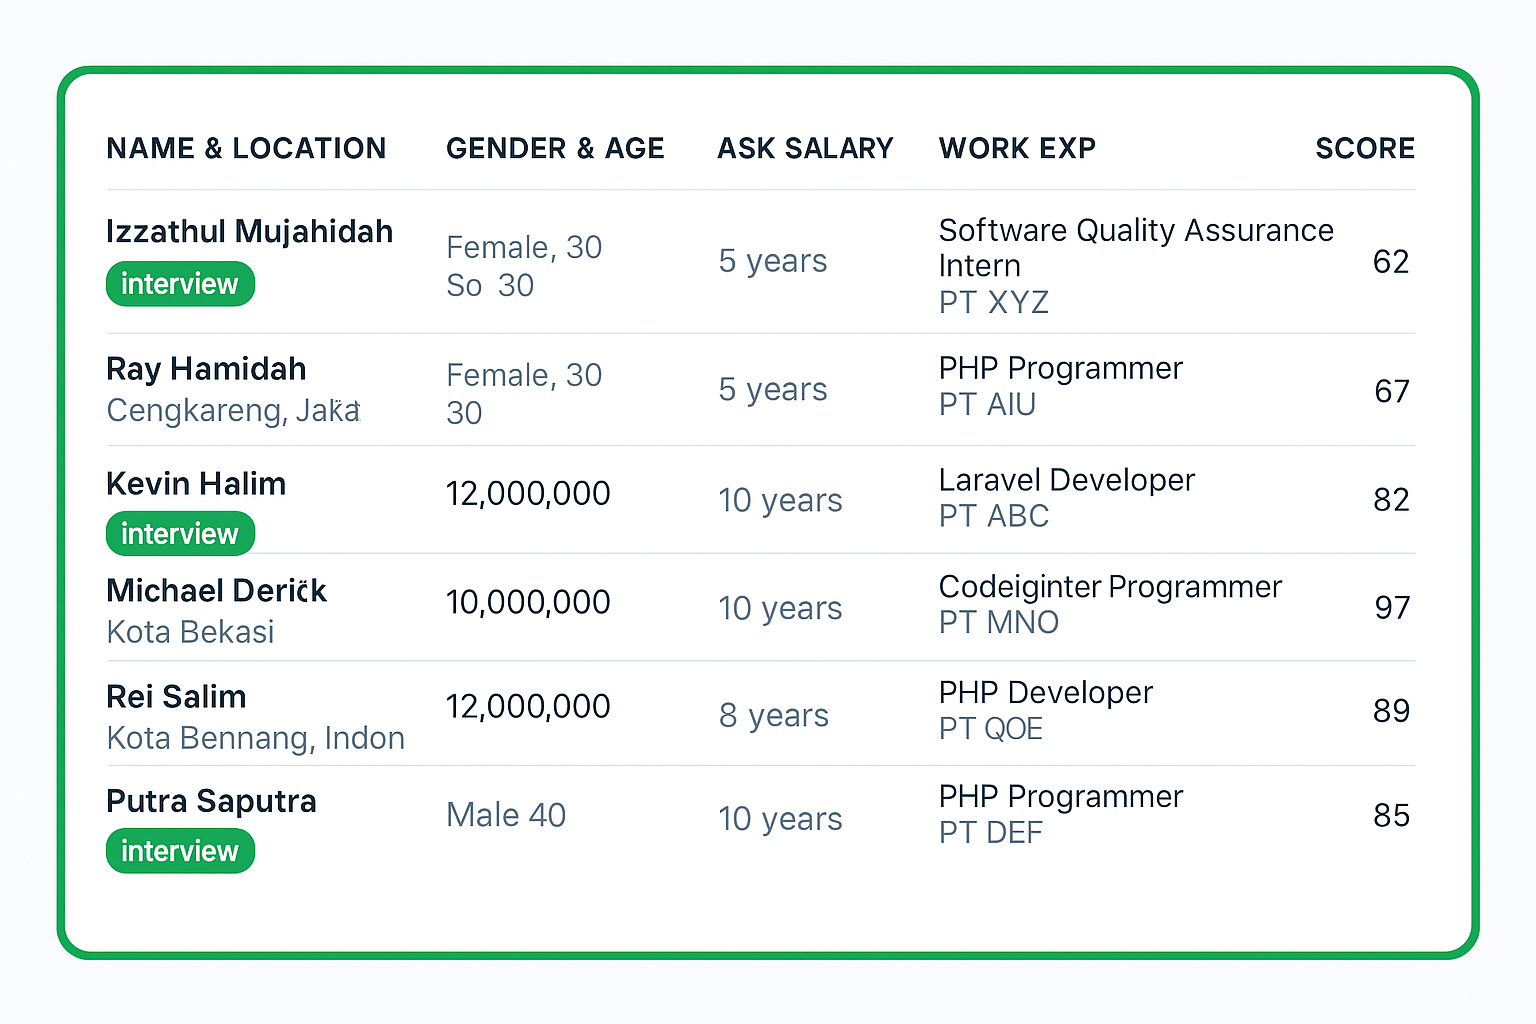Click the GENDER & AGE column header
Screen dimensions: 1536x1024
point(555,148)
